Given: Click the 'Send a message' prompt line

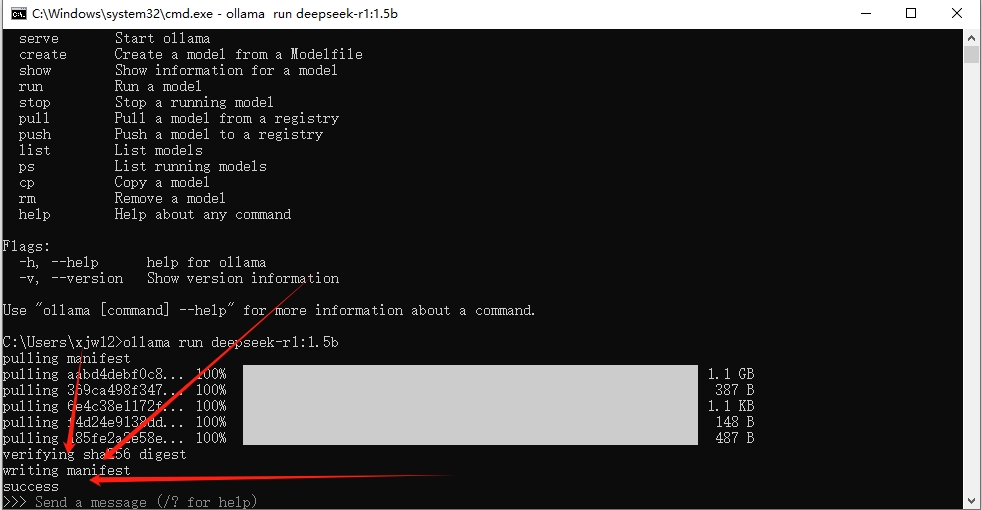Looking at the screenshot, I should click(x=130, y=502).
